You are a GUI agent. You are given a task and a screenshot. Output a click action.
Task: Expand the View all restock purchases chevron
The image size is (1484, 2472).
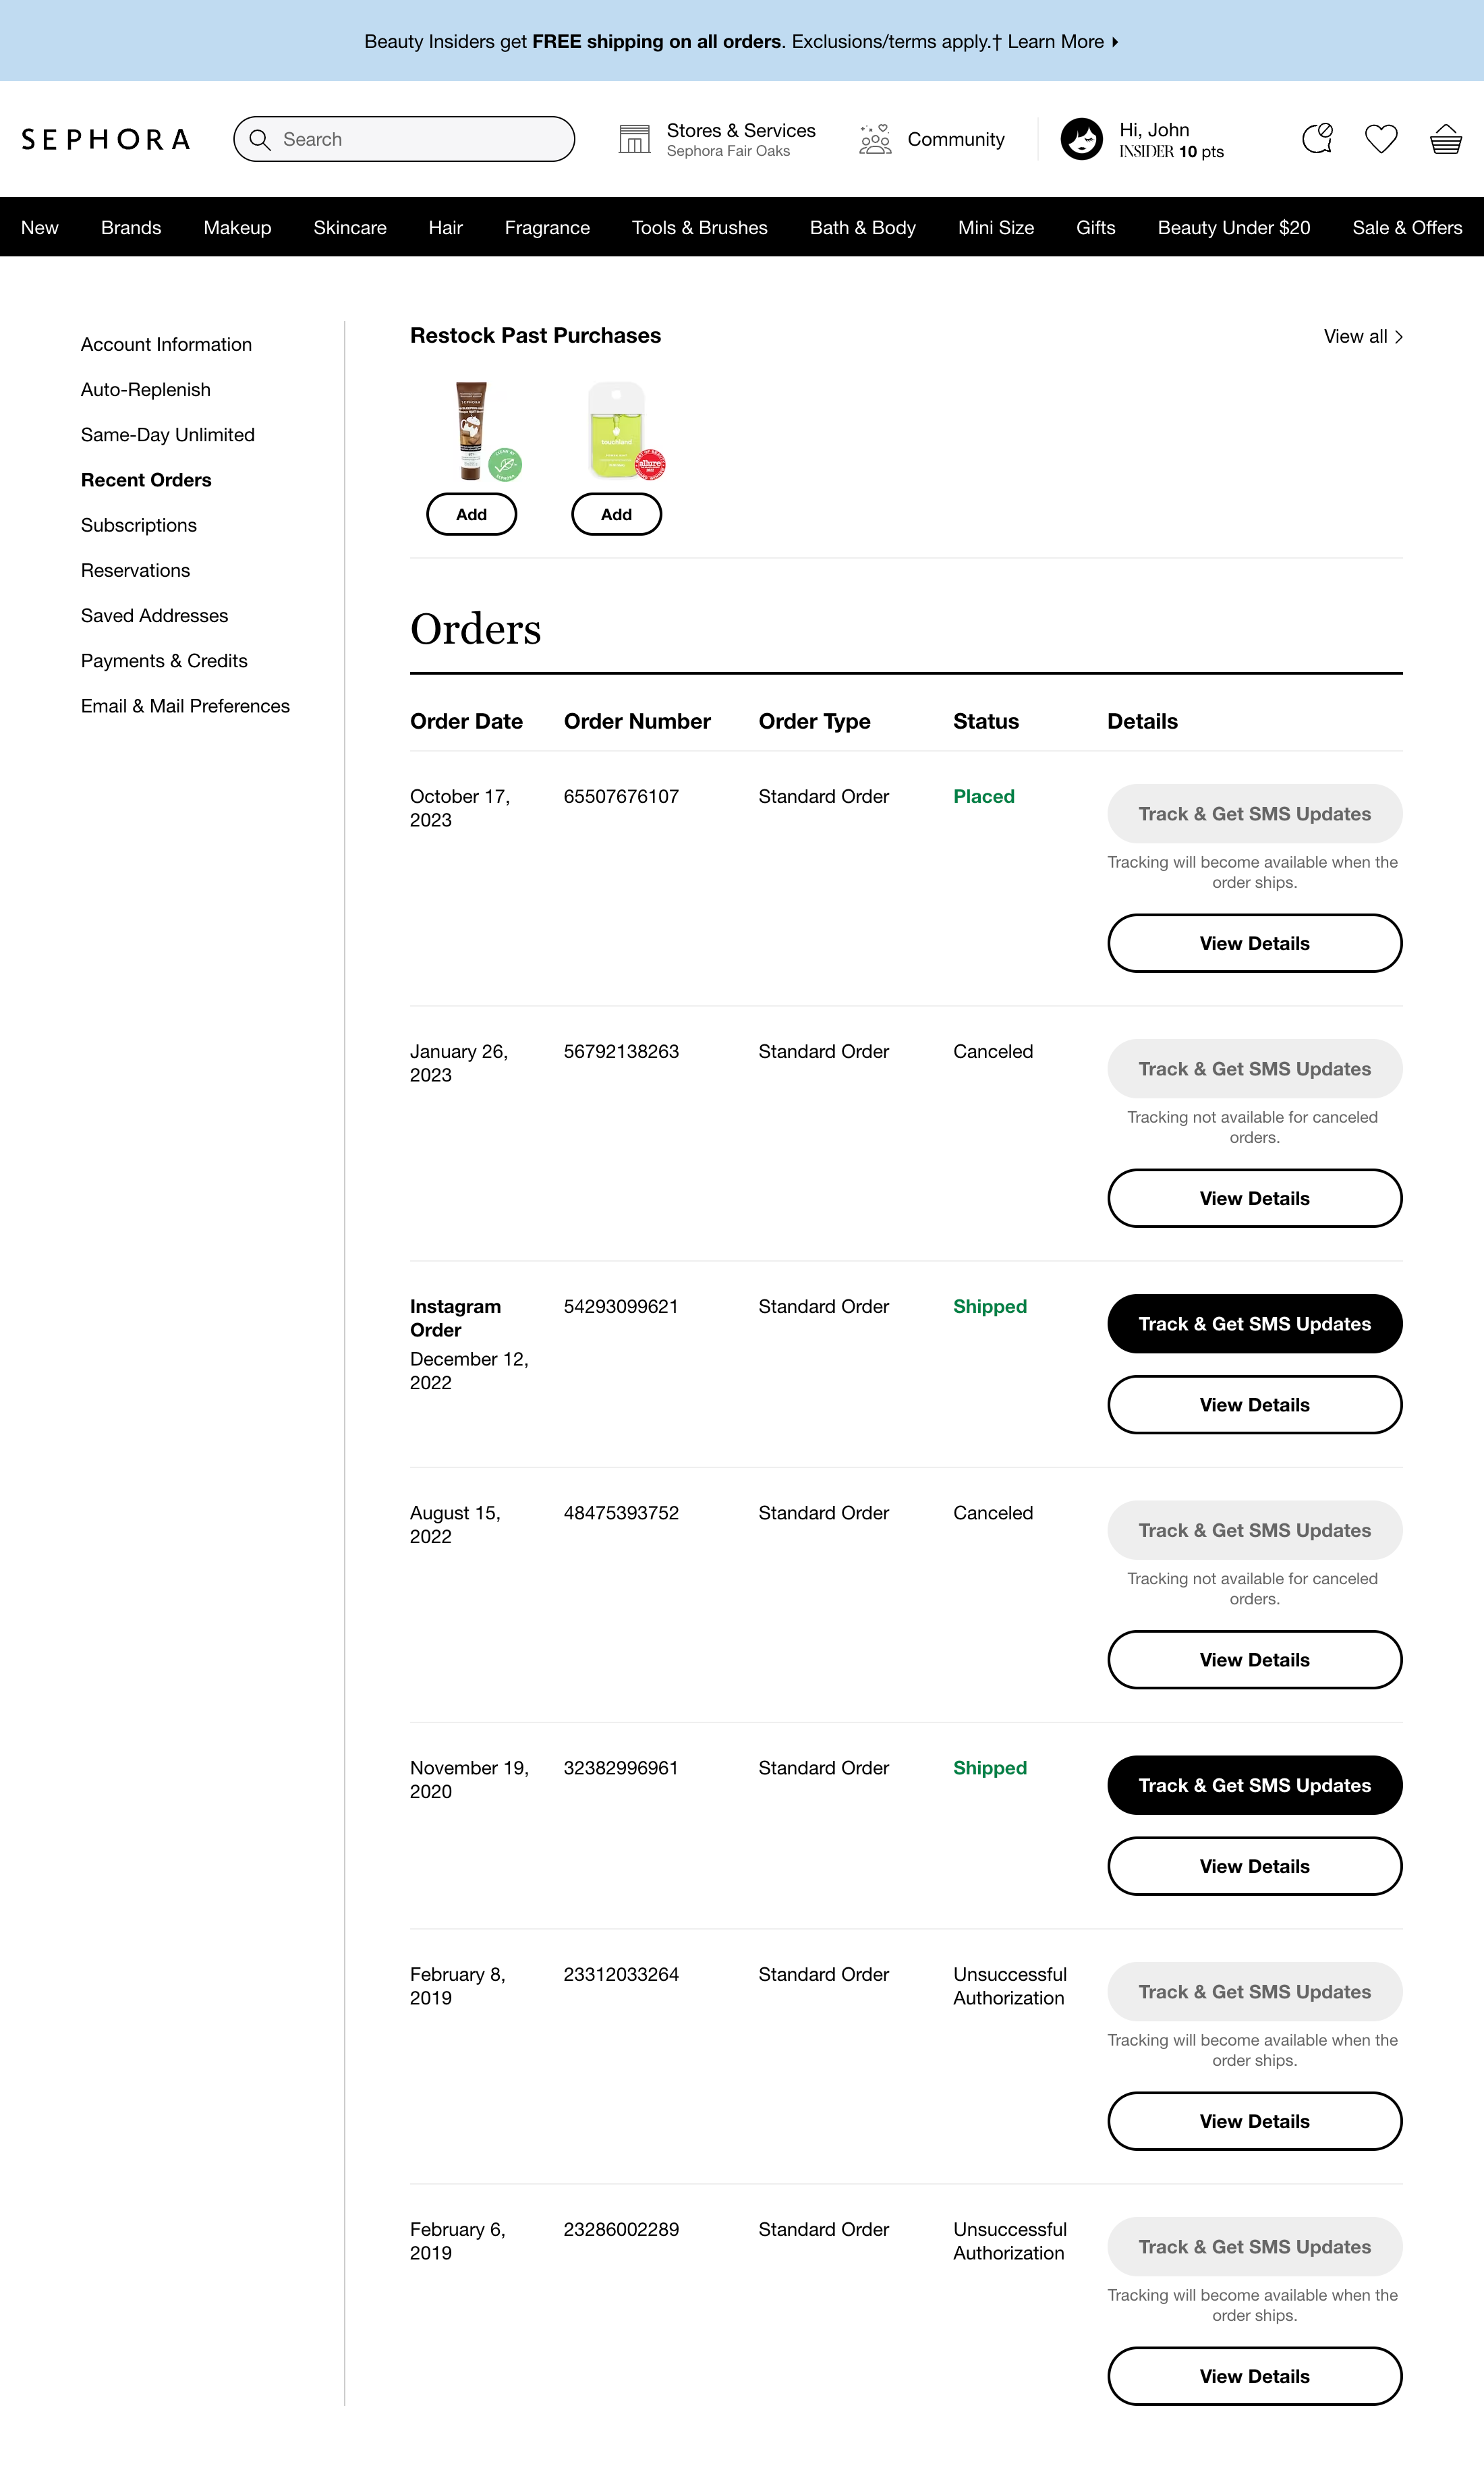[1399, 337]
